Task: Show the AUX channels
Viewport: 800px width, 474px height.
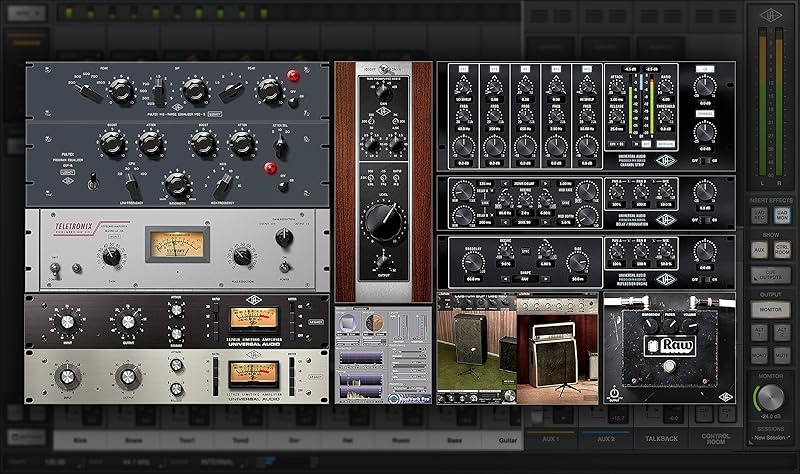Action: [759, 250]
